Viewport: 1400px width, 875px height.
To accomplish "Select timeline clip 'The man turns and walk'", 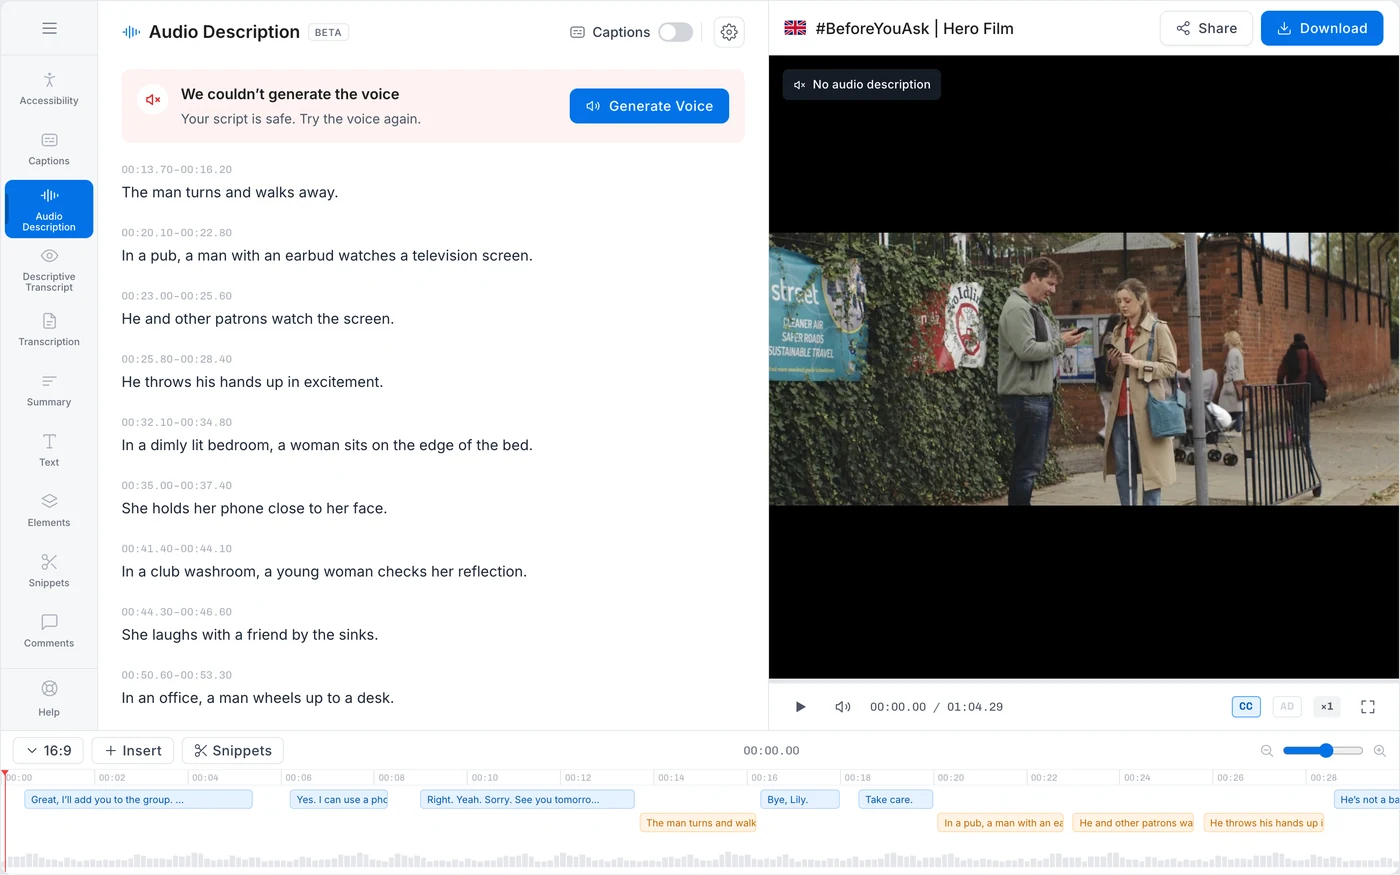I will coord(698,823).
